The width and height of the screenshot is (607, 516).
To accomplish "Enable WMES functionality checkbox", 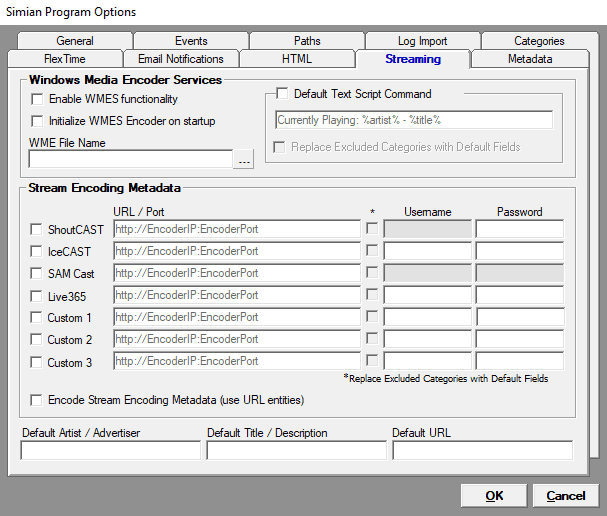I will point(37,99).
